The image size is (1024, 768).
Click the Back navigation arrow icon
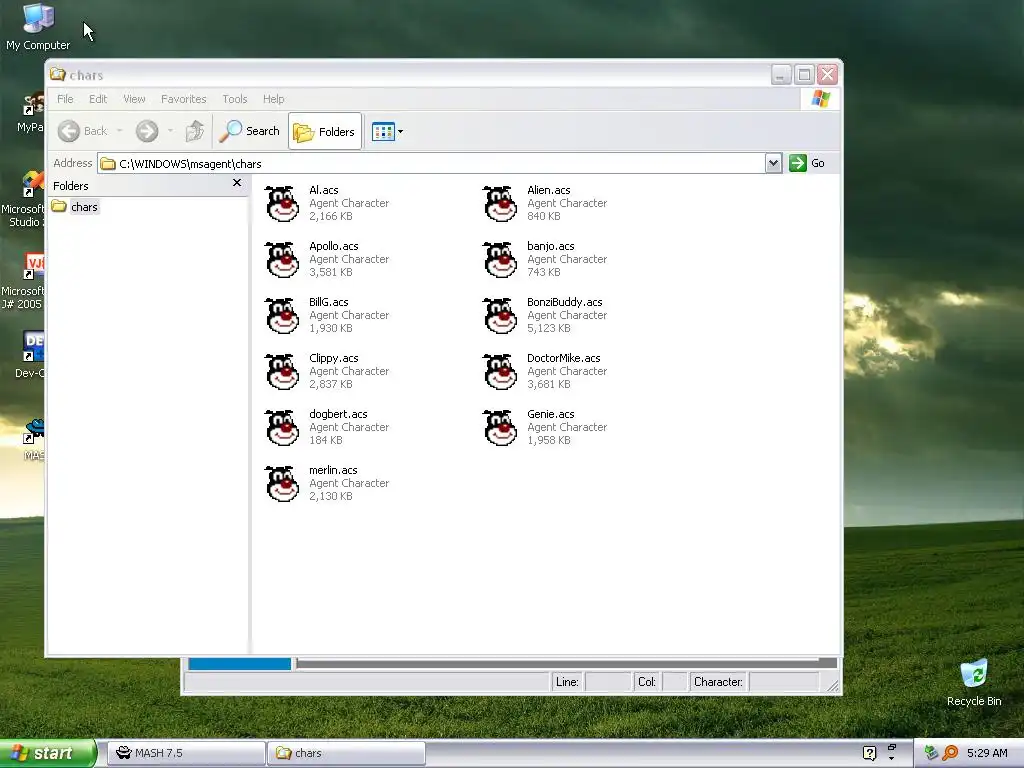tap(69, 131)
